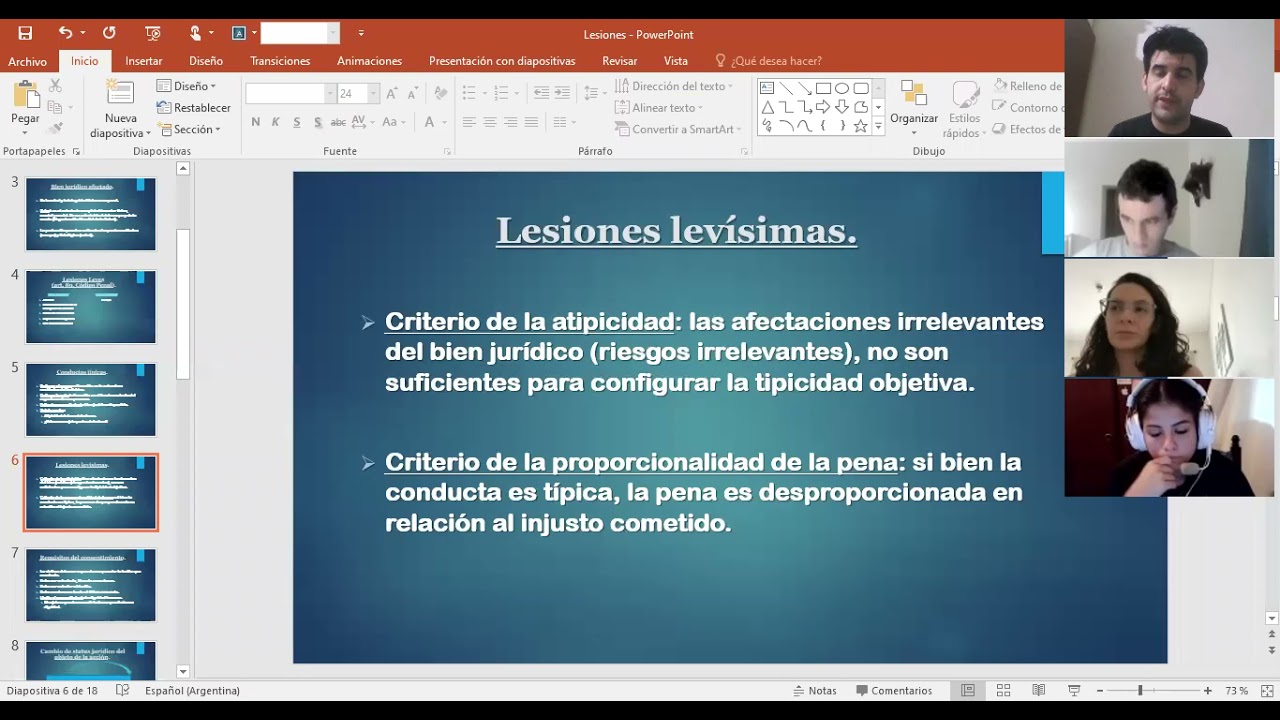Click the Notas button in status bar
Image resolution: width=1280 pixels, height=720 pixels.
click(815, 690)
